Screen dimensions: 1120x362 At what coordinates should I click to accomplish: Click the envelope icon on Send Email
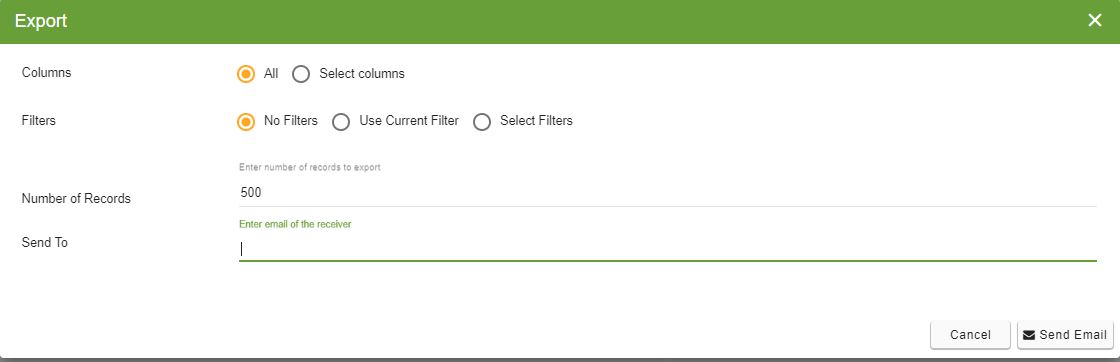click(x=1029, y=335)
